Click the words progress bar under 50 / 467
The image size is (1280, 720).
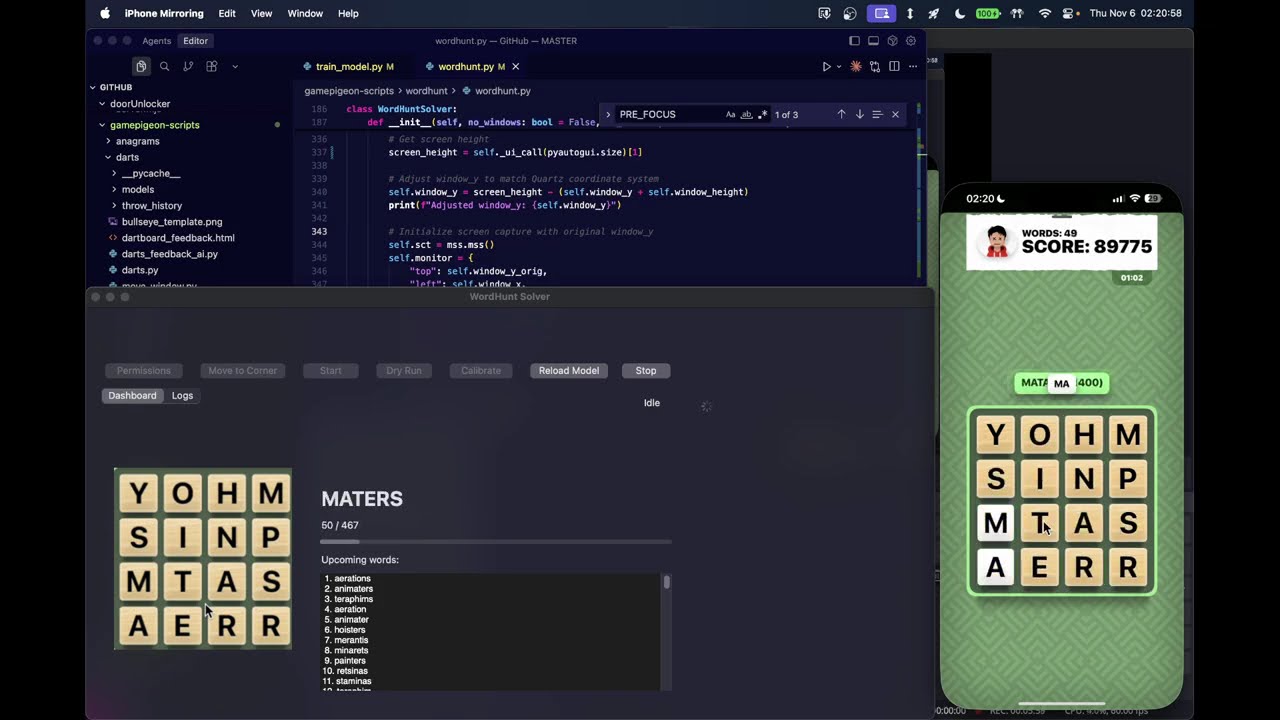[x=496, y=542]
